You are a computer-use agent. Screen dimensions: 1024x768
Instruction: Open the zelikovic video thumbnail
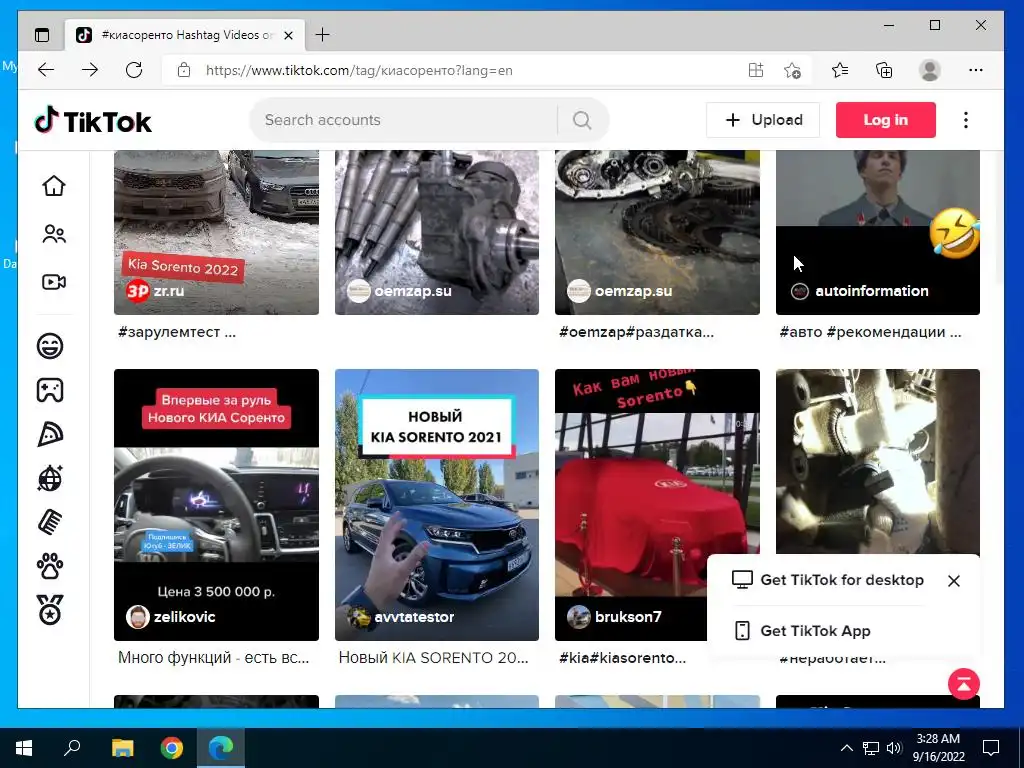(216, 505)
